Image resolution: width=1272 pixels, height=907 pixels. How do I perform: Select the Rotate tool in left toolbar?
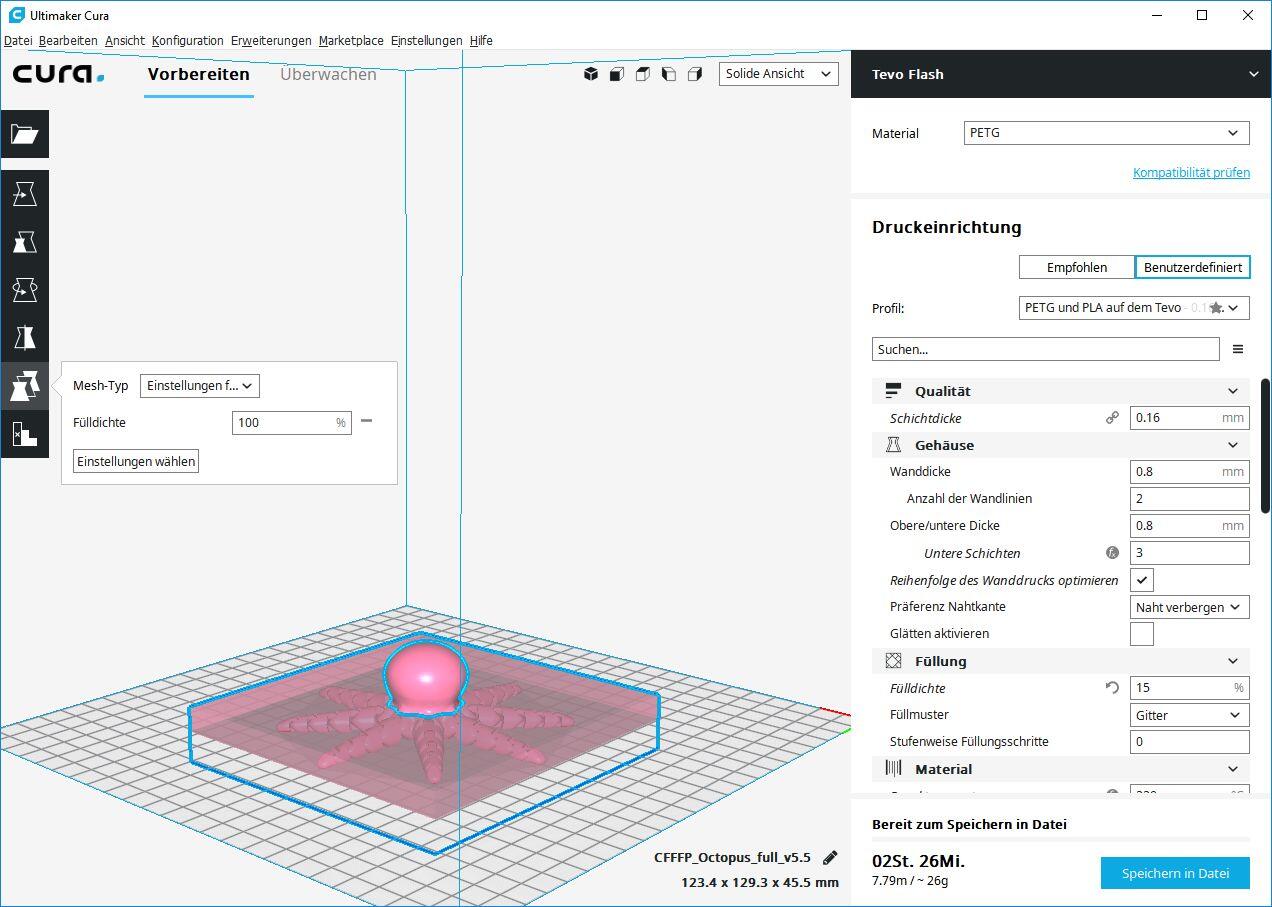(24, 290)
